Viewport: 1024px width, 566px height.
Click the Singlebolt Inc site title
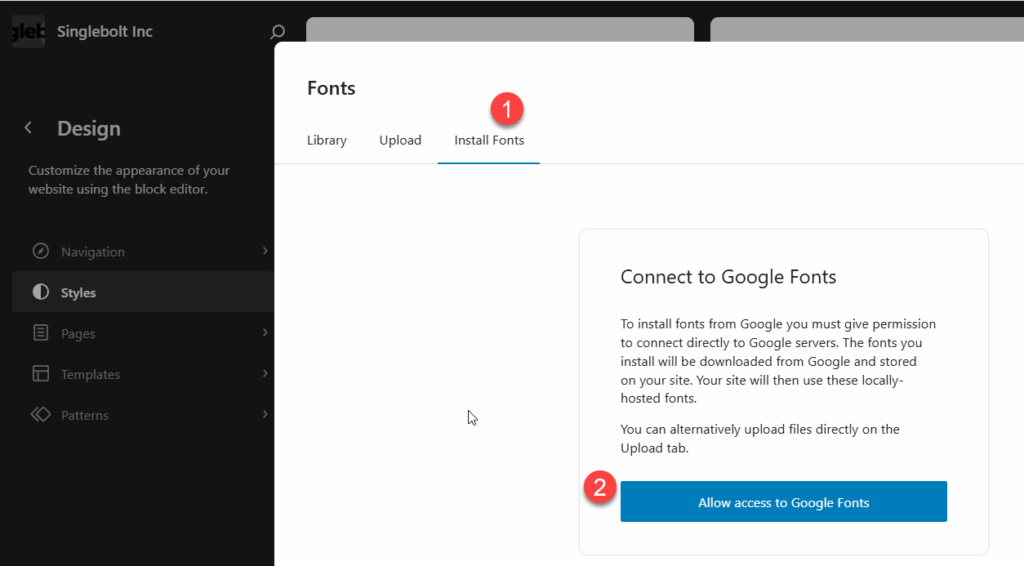104,31
